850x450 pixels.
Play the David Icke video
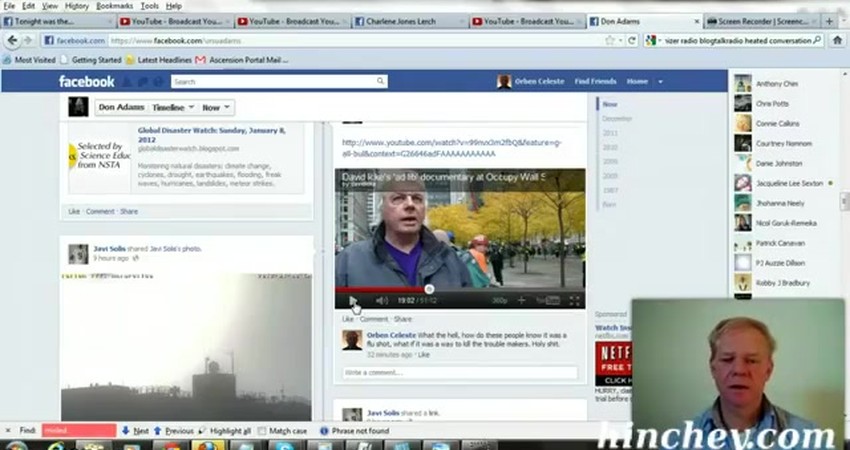click(352, 300)
